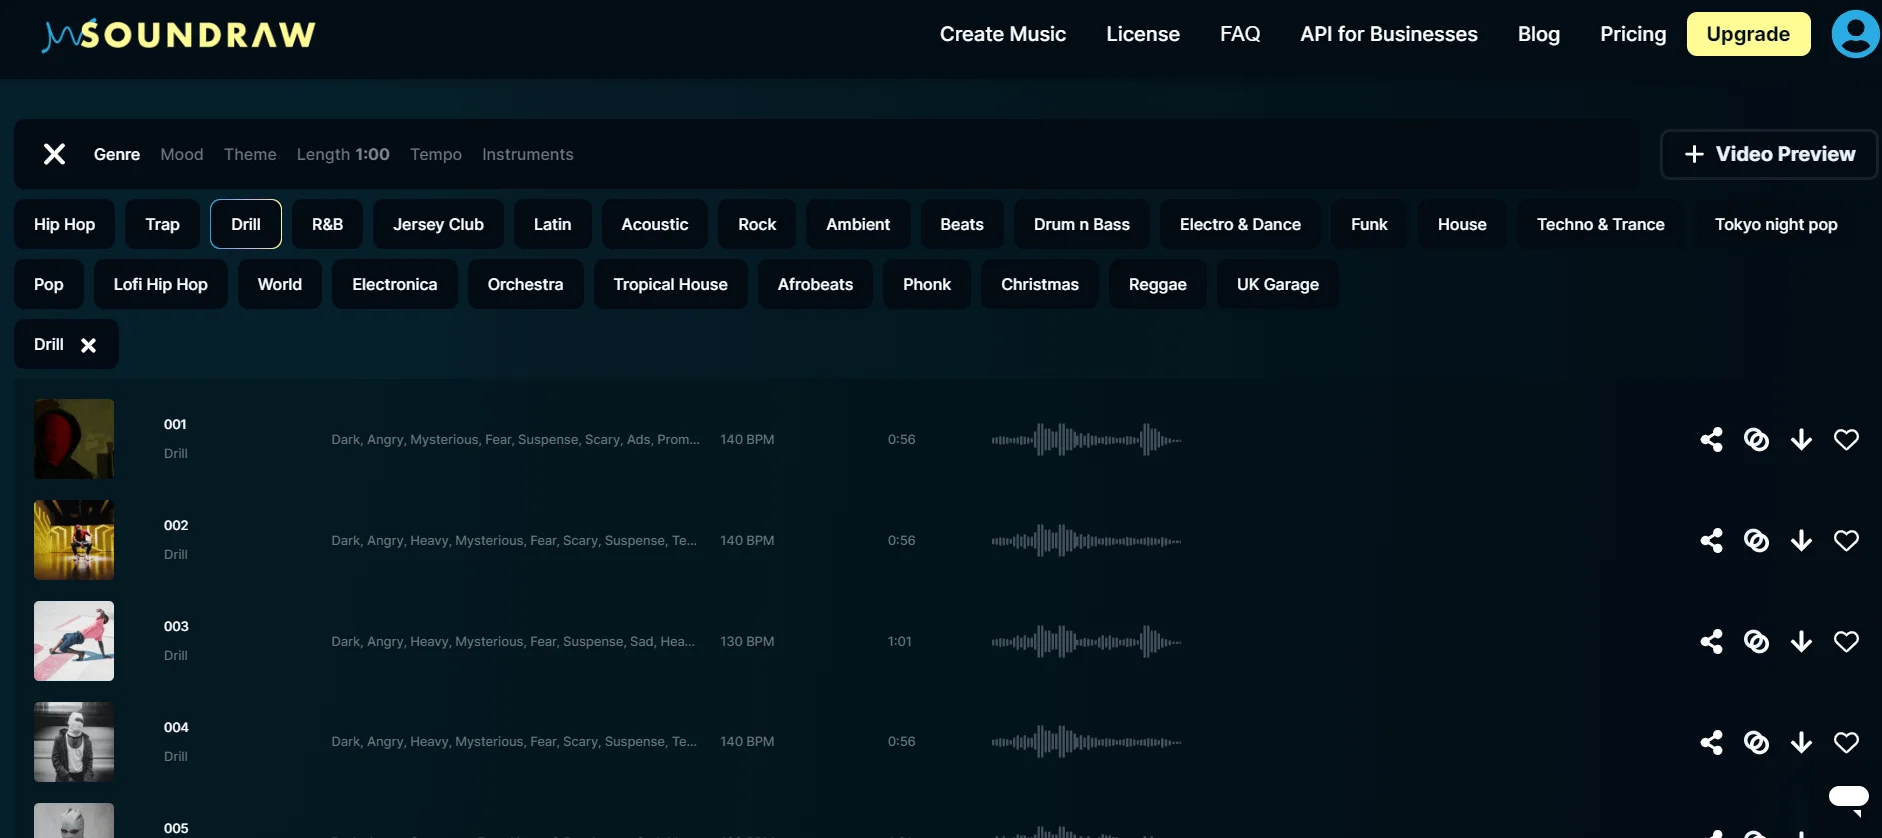Download track 002 with the arrow icon

pyautogui.click(x=1801, y=541)
